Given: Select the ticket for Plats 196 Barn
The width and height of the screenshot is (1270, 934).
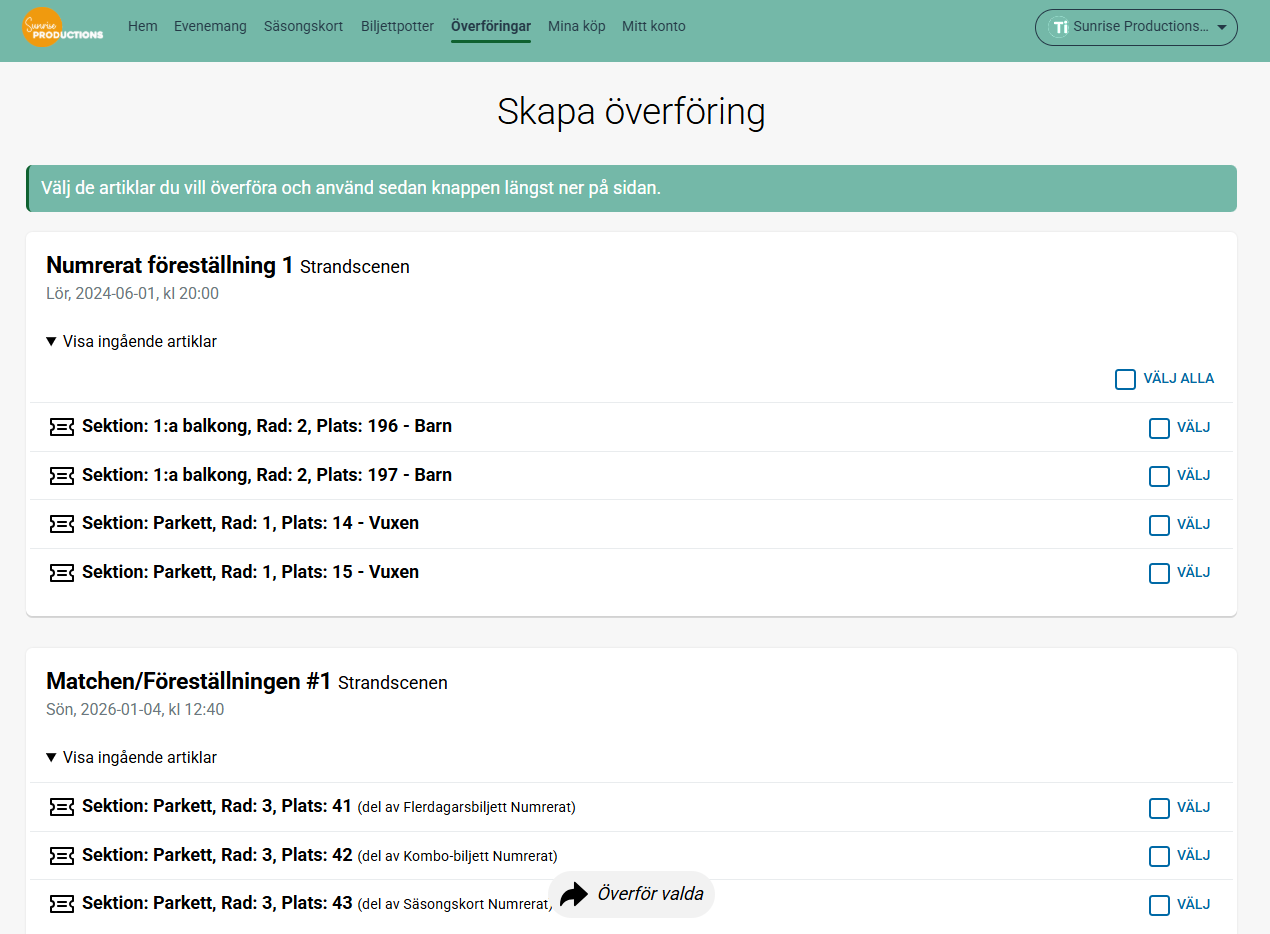Looking at the screenshot, I should [1159, 428].
